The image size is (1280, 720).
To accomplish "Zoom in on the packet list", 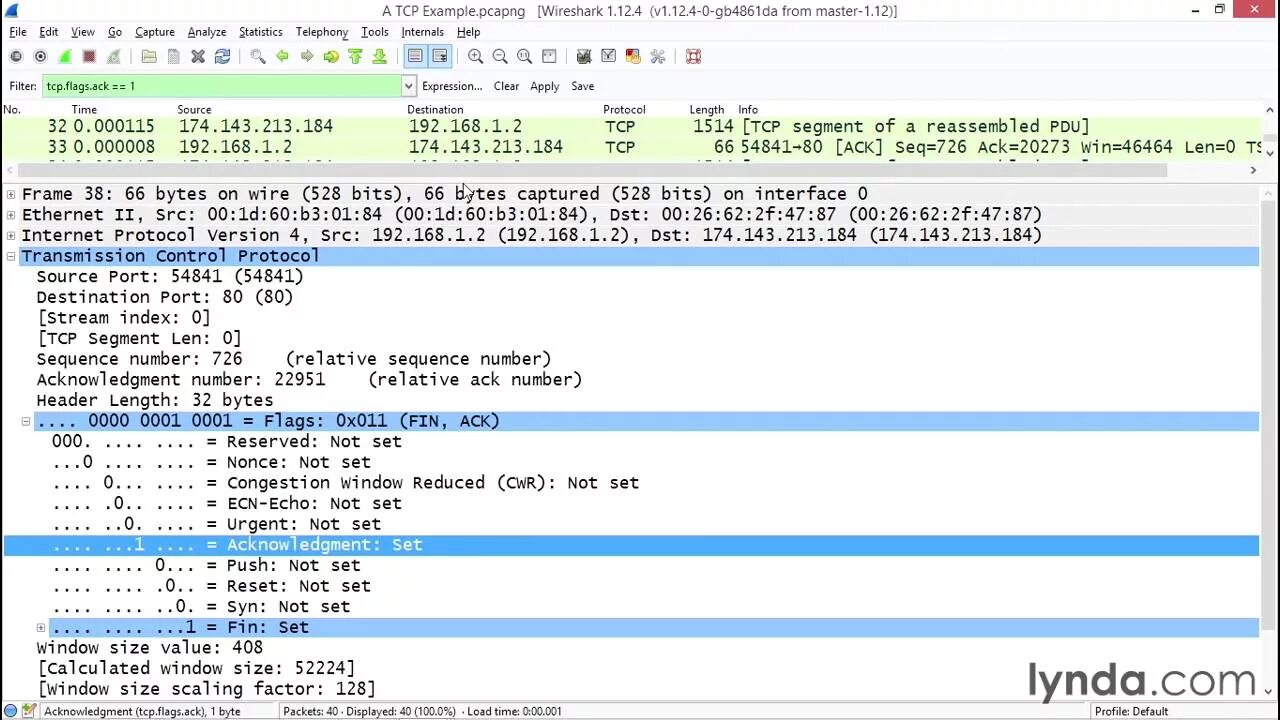I will tap(476, 56).
